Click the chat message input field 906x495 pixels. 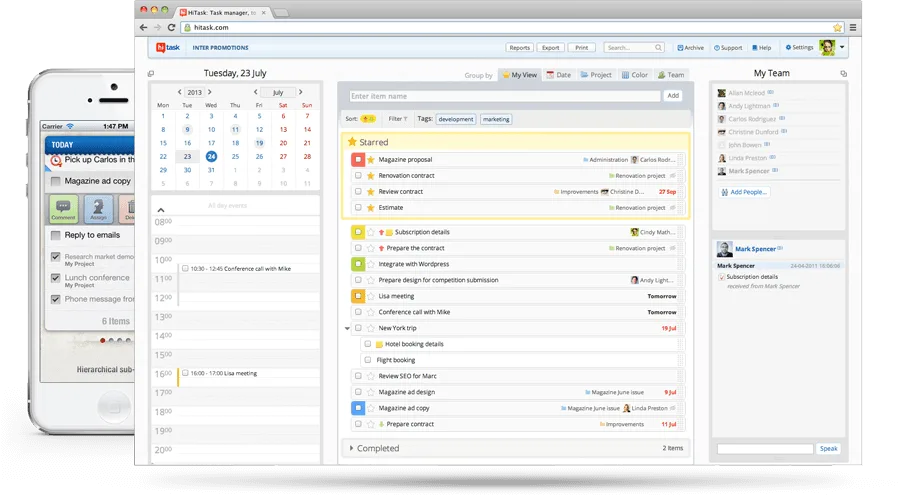[x=765, y=449]
